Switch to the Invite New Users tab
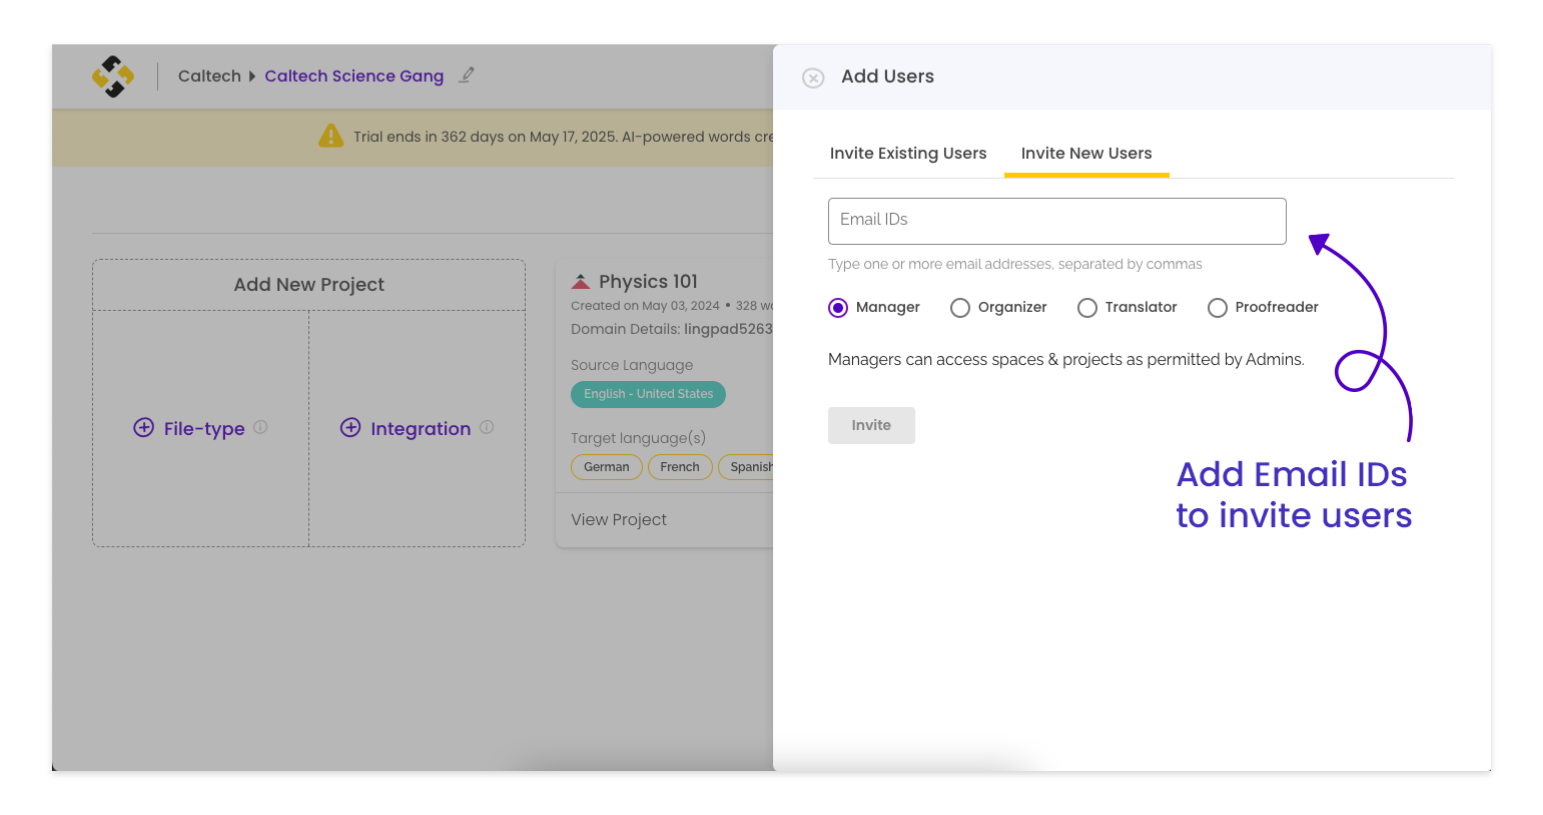Image resolution: width=1543 pixels, height=815 pixels. tap(1086, 153)
